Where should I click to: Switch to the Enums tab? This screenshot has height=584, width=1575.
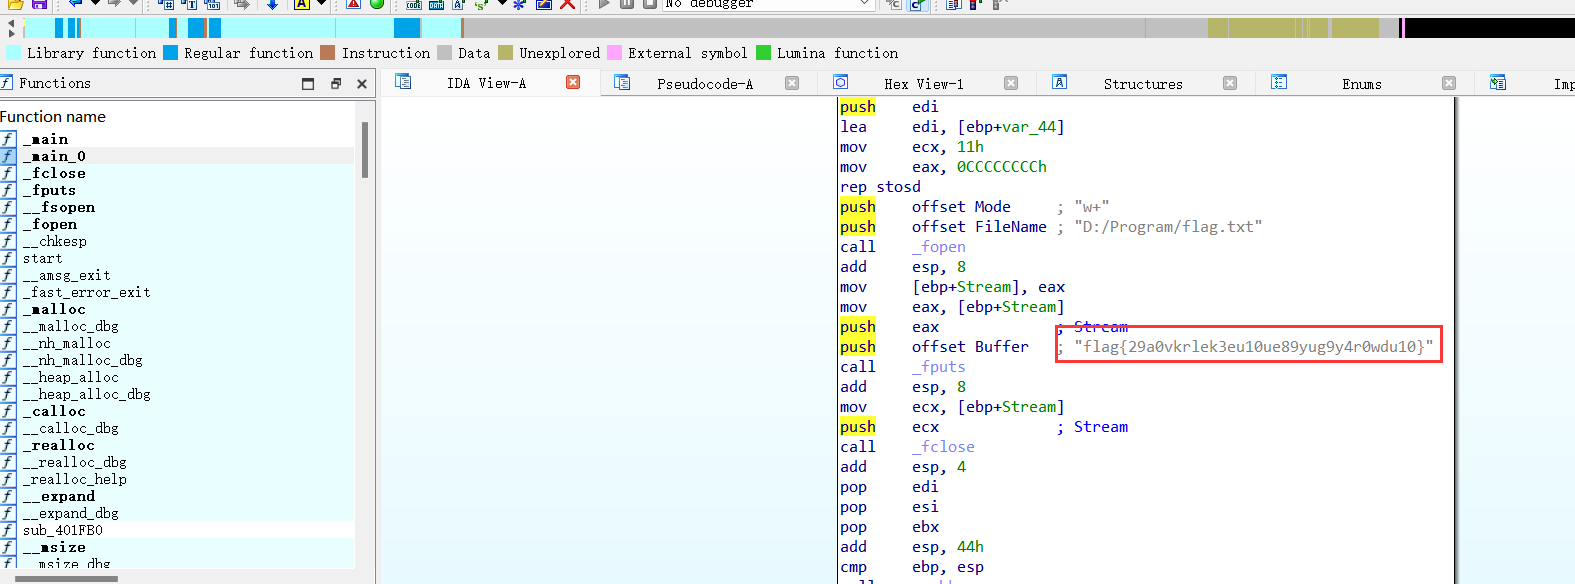[1362, 84]
